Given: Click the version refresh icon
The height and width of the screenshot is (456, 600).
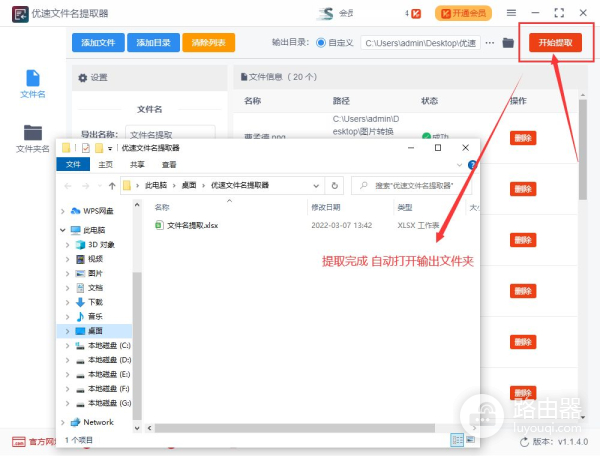Looking at the screenshot, I should tap(524, 442).
